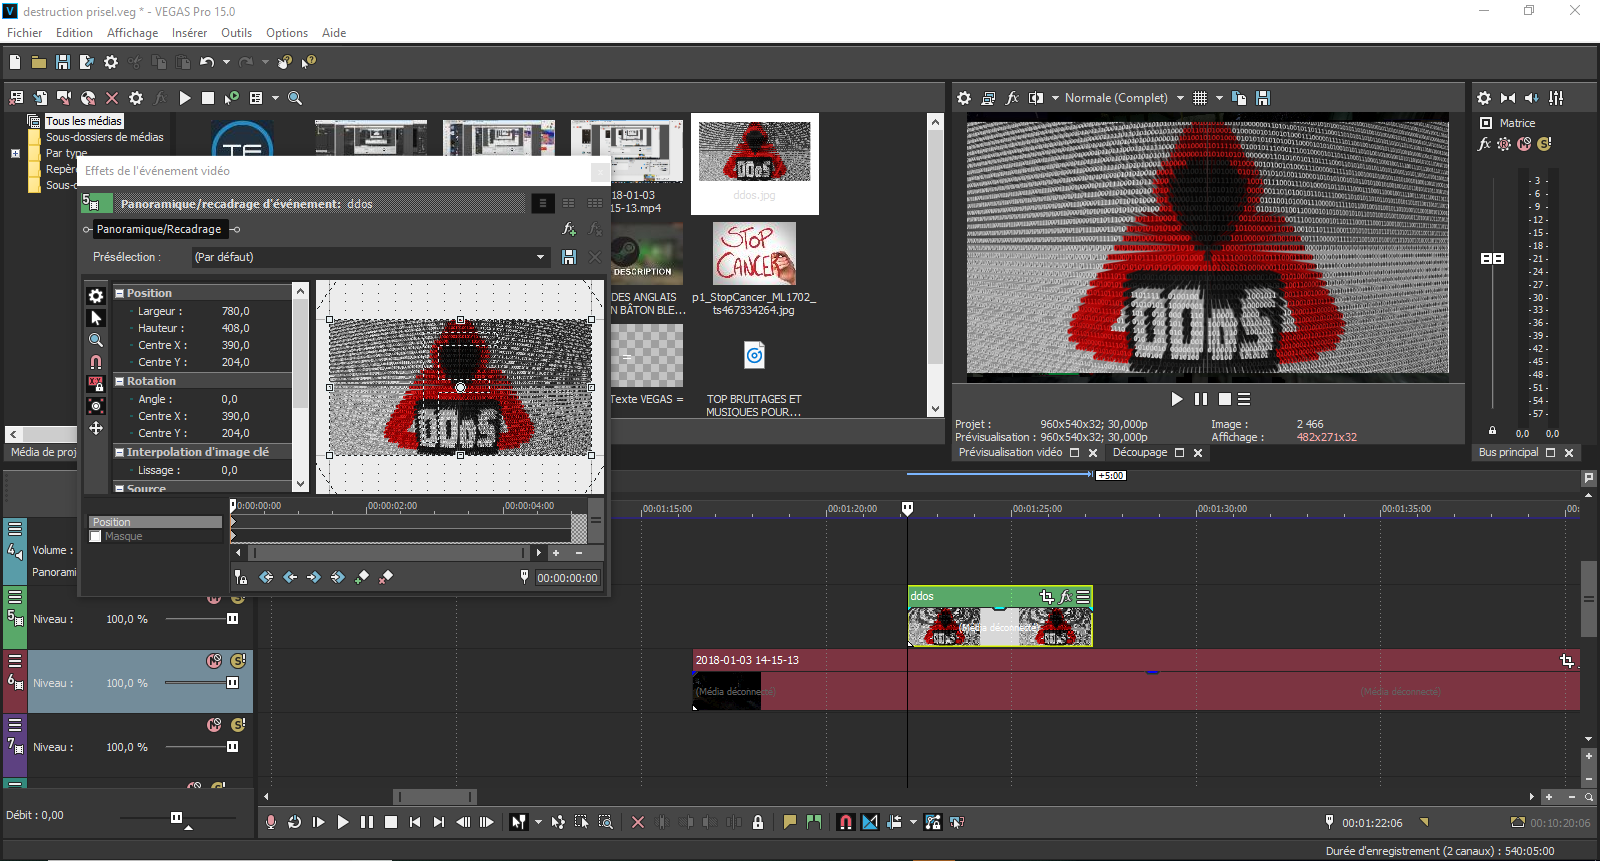Image resolution: width=1600 pixels, height=861 pixels.
Task: Open the Présélection combo box
Action: [370, 257]
